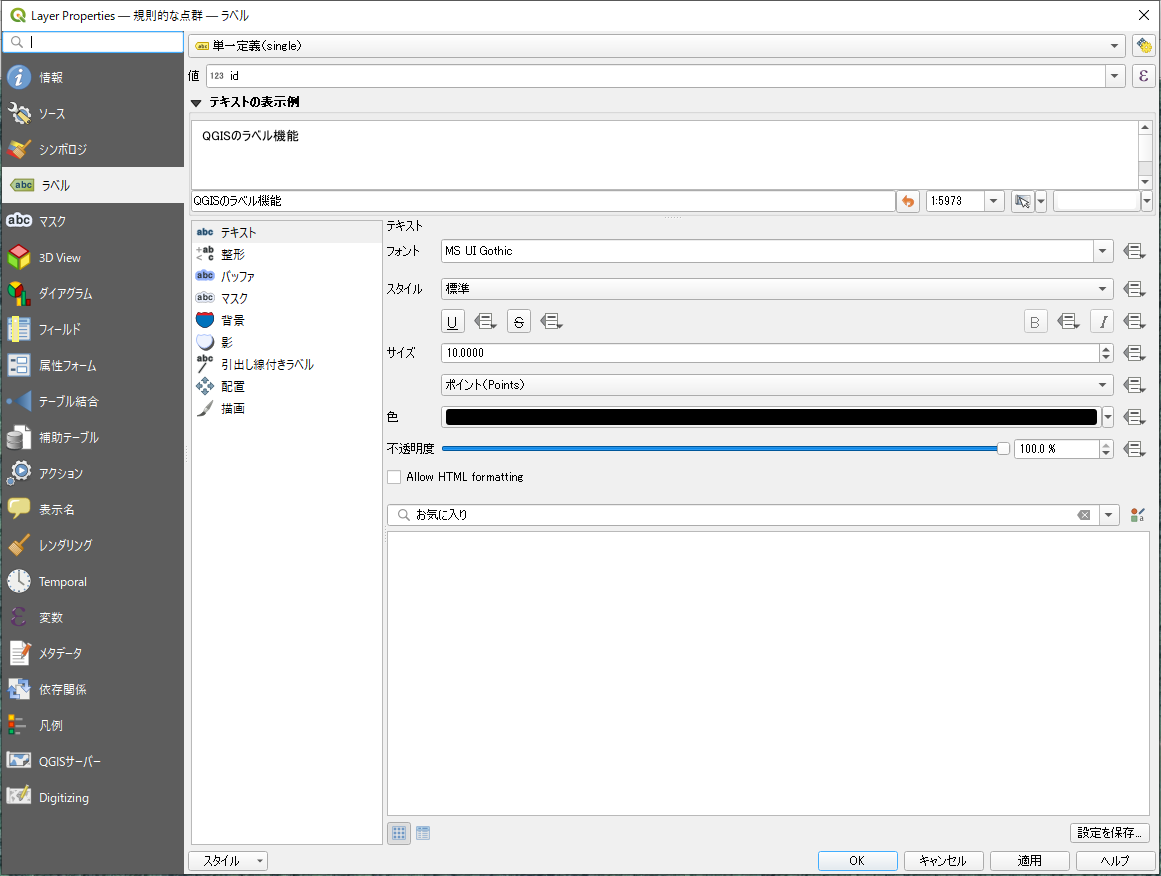
Task: Open the ソース (Source) tab
Action: click(x=93, y=113)
